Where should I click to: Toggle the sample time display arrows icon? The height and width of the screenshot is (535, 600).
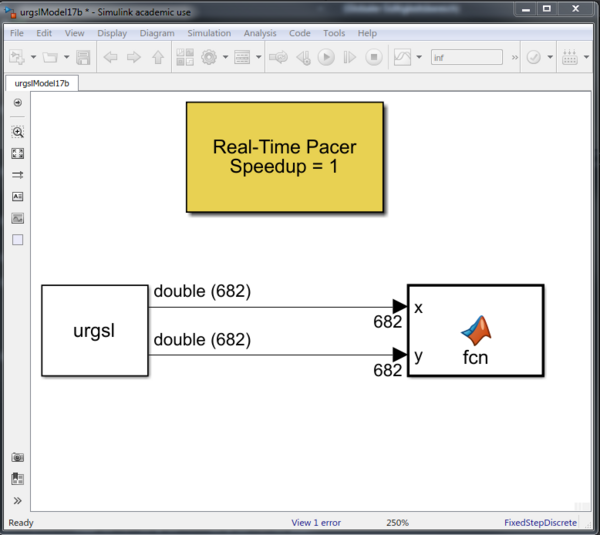(x=17, y=175)
